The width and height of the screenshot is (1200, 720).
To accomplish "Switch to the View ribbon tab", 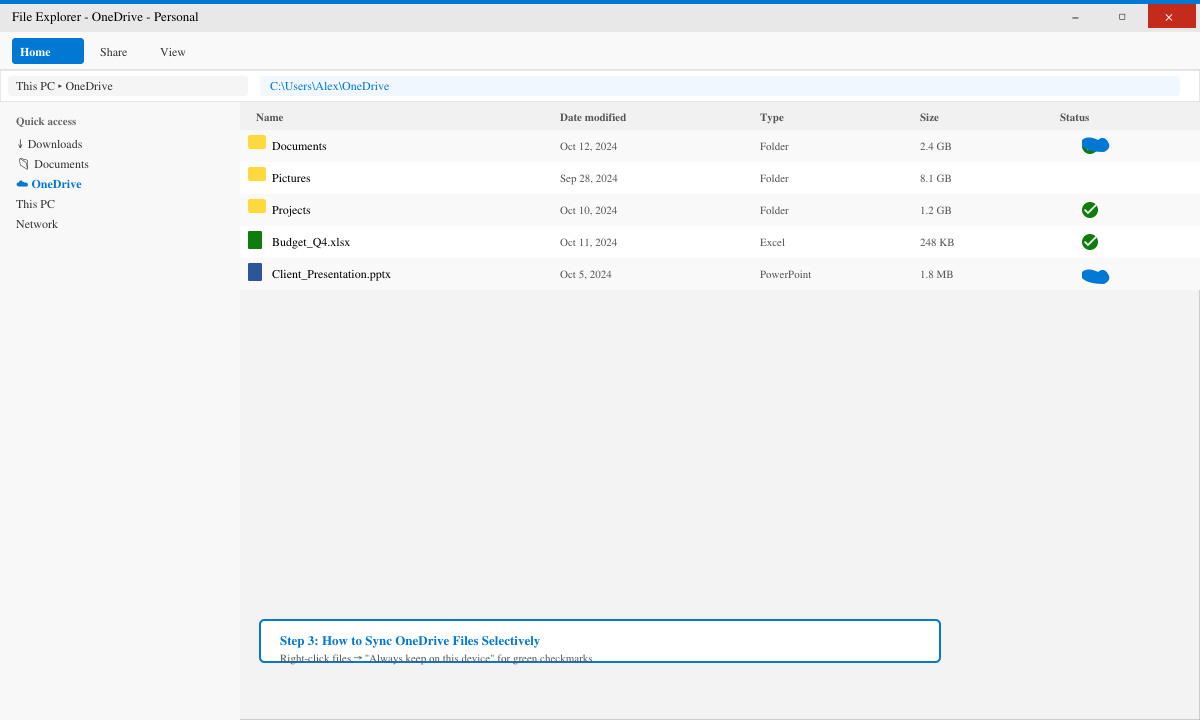I will tap(173, 52).
